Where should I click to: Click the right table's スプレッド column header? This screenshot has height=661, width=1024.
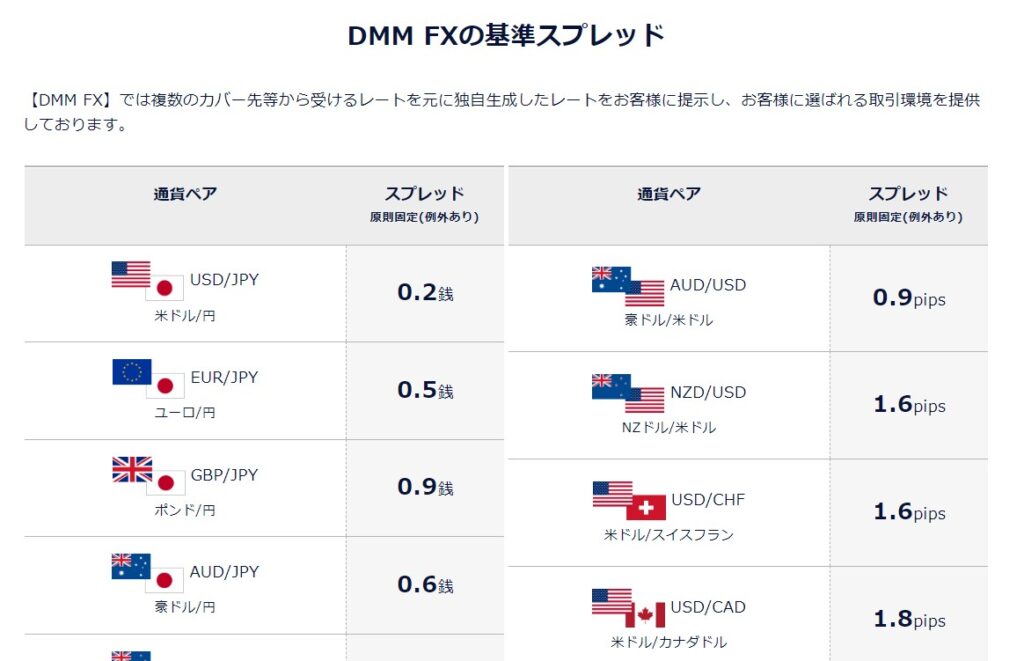(x=908, y=194)
